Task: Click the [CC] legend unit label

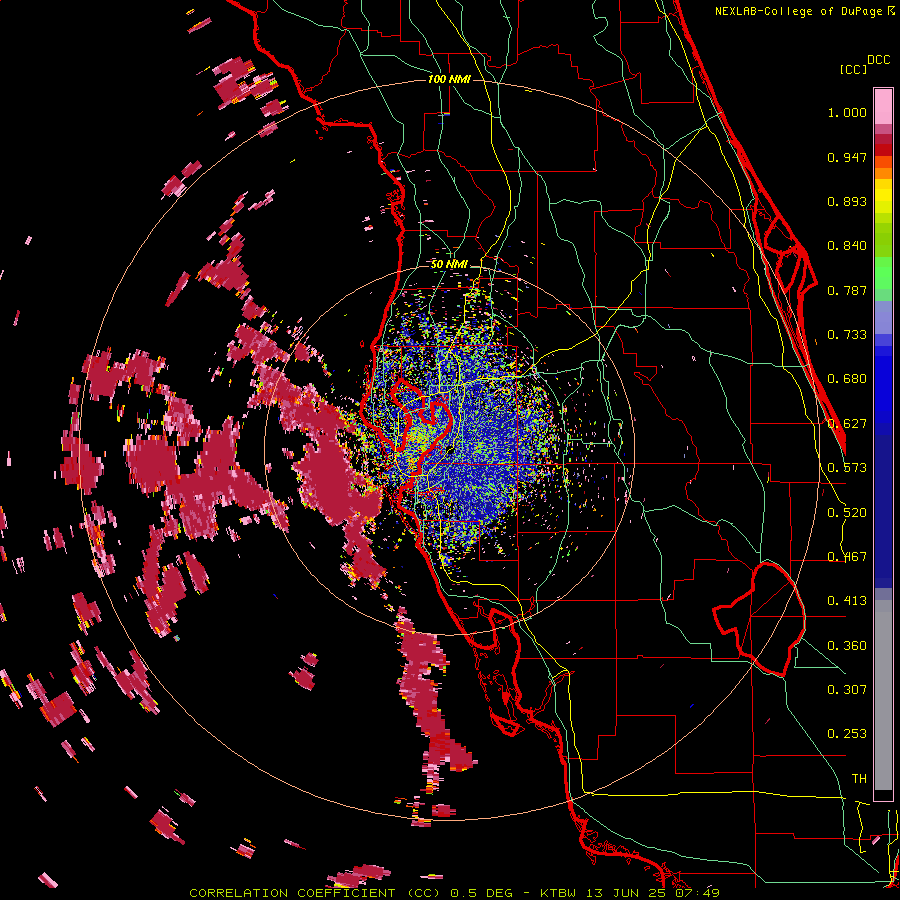Action: pyautogui.click(x=853, y=69)
